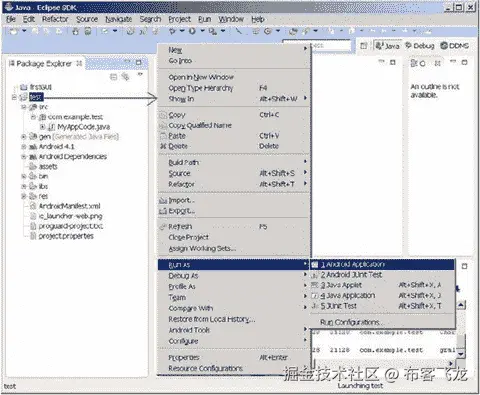
Task: Toggle Link with Editor in Package Explorer
Action: 125,77
